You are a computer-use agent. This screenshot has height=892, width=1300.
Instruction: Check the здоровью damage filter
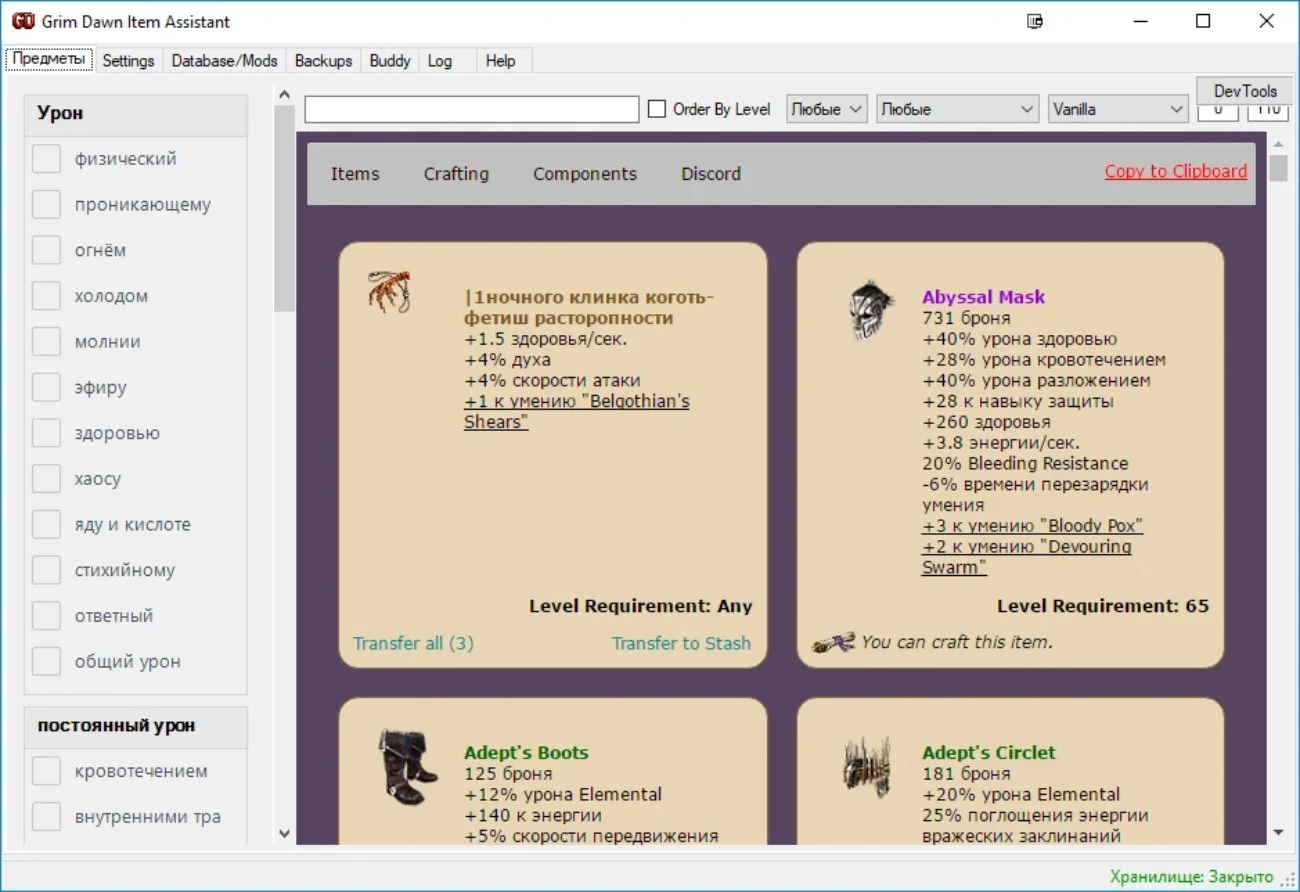click(x=47, y=433)
